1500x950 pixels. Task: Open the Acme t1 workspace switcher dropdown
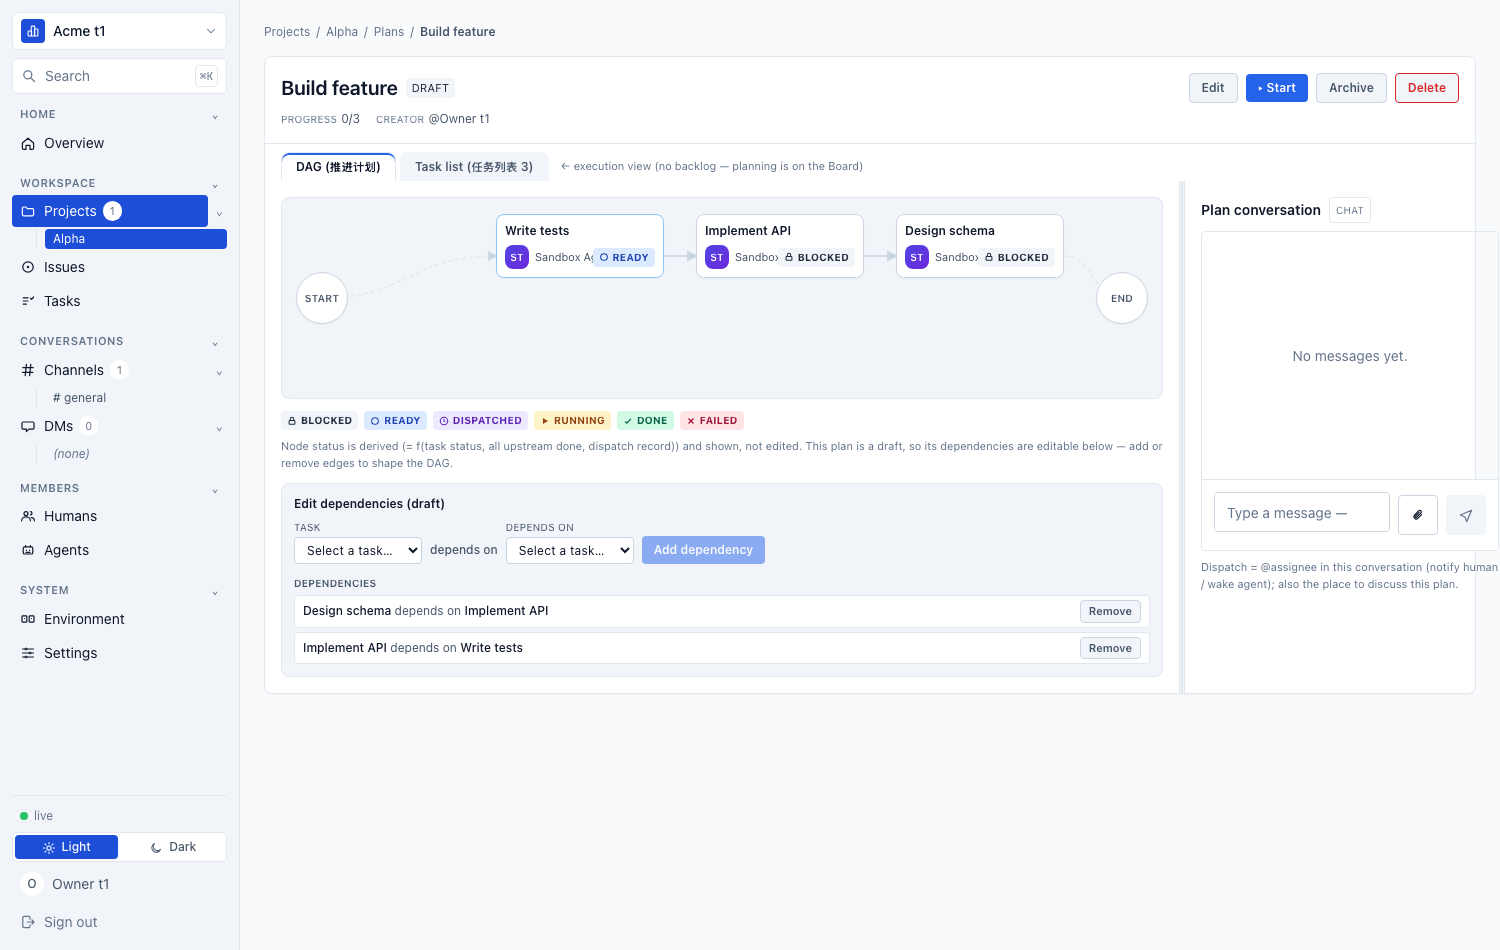coord(120,31)
